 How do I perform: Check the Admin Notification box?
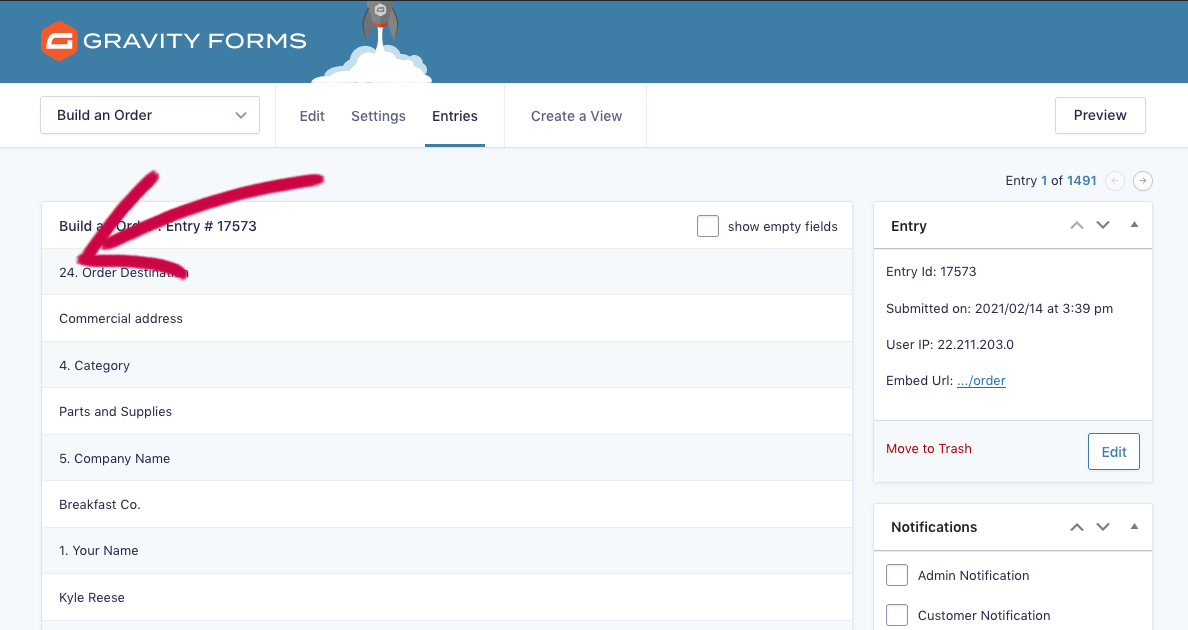coord(897,575)
